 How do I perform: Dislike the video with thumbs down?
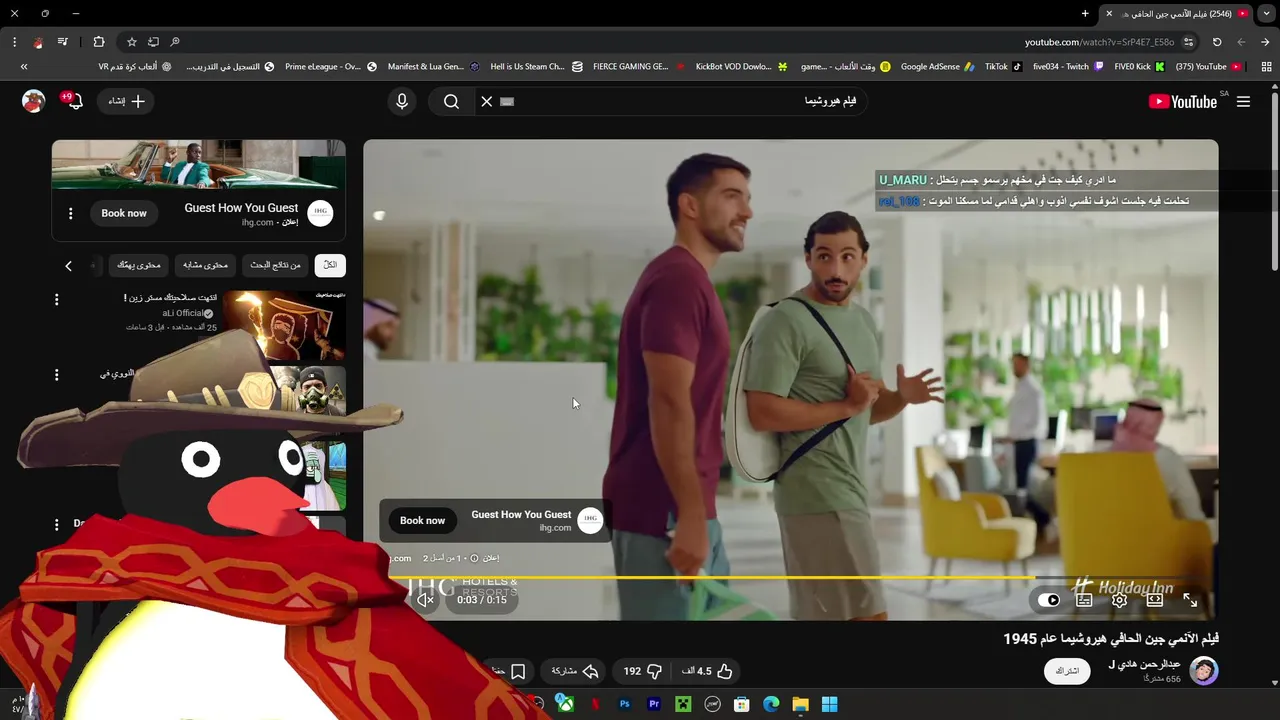[x=643, y=671]
